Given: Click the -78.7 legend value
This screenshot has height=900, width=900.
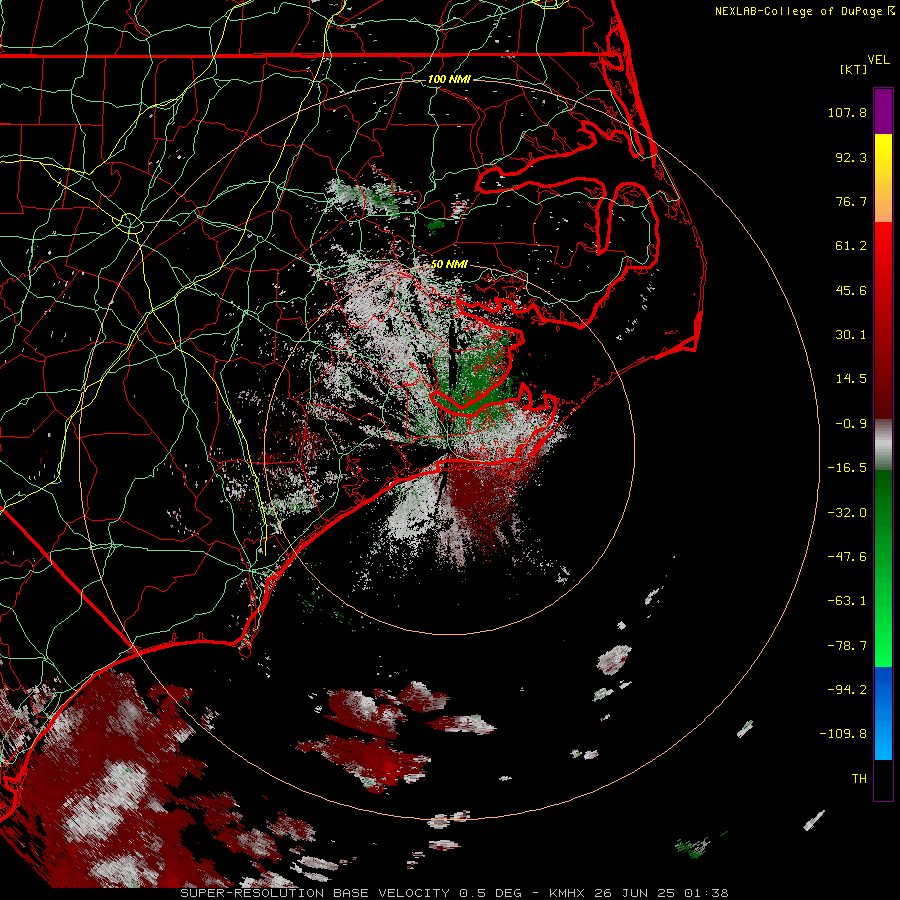Looking at the screenshot, I should 847,646.
